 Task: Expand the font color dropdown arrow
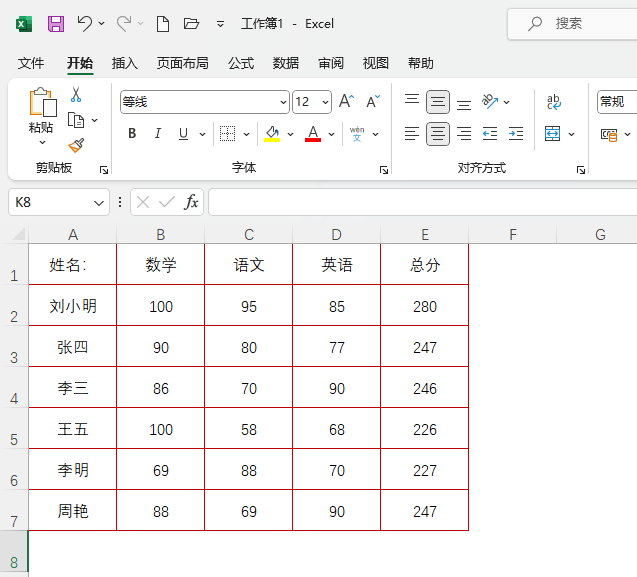(332, 134)
